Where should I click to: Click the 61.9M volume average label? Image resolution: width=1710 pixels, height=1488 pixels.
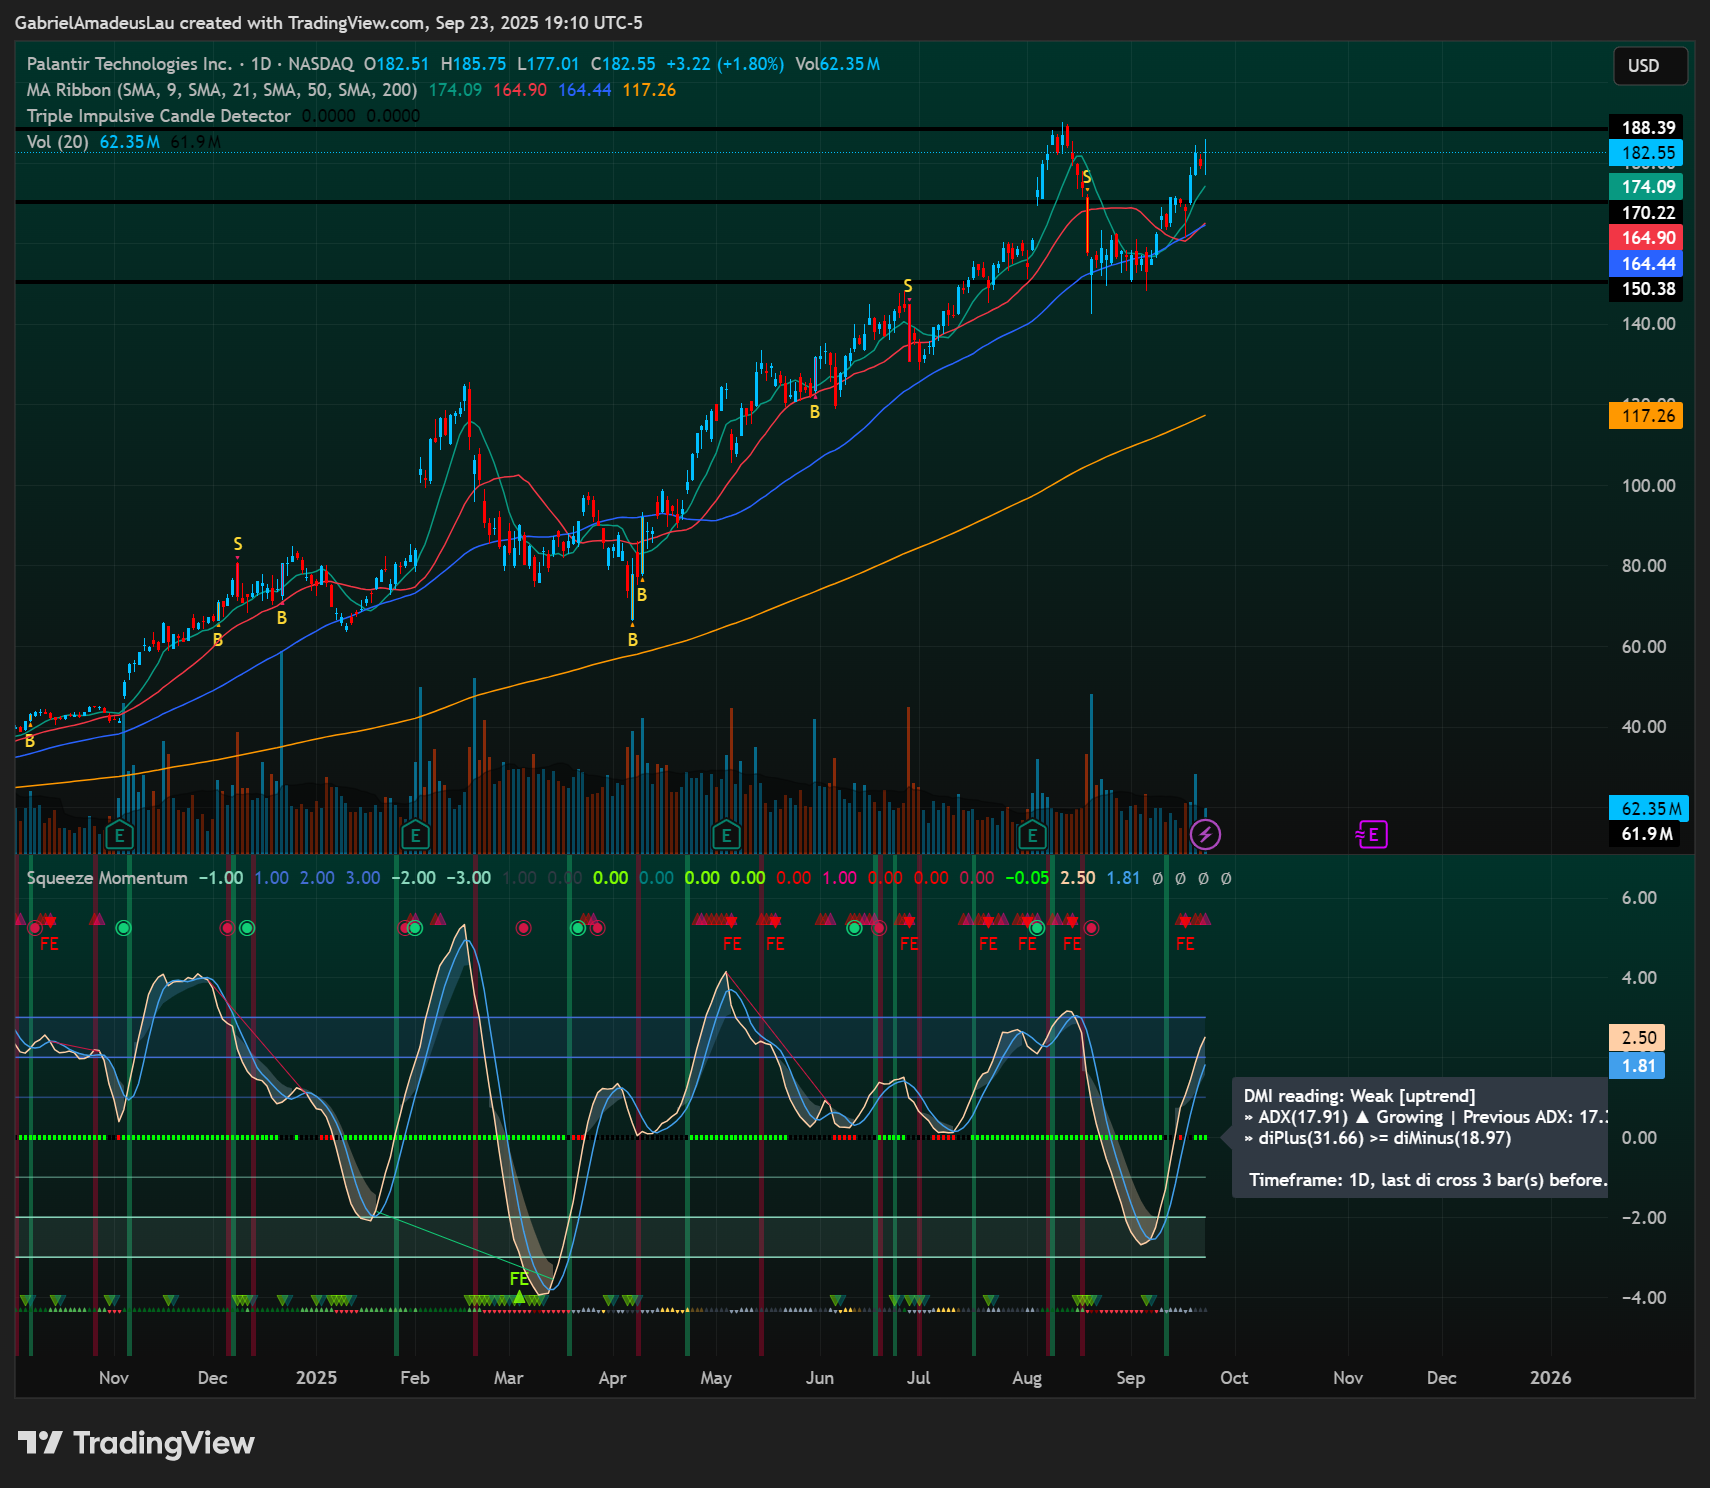1645,834
